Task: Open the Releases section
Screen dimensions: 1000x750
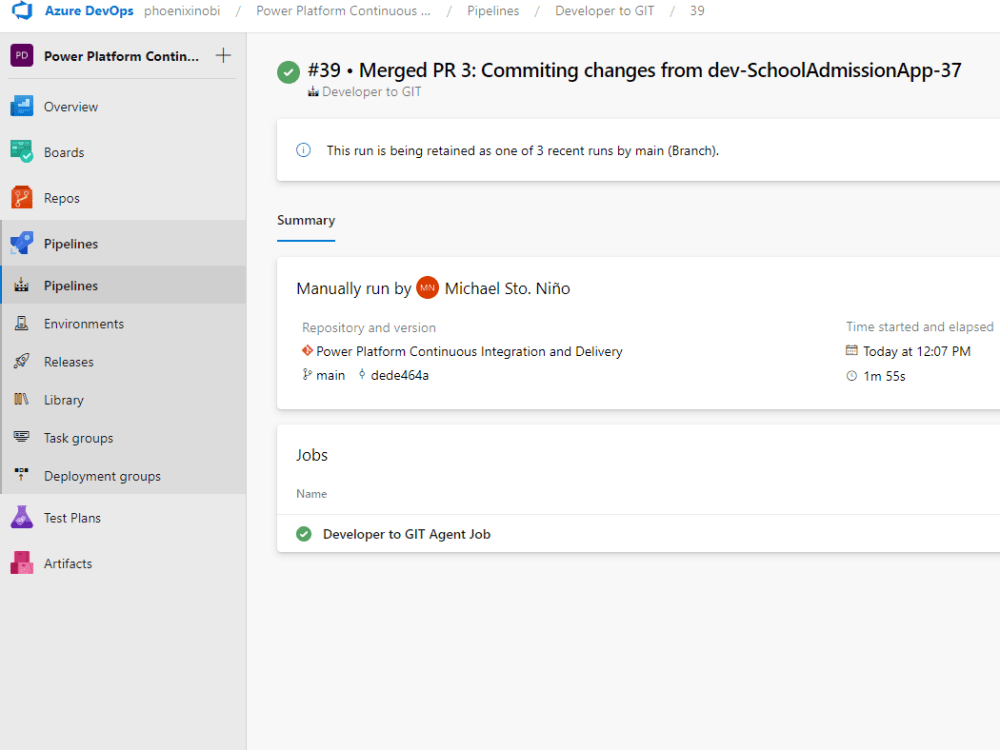Action: 66,361
